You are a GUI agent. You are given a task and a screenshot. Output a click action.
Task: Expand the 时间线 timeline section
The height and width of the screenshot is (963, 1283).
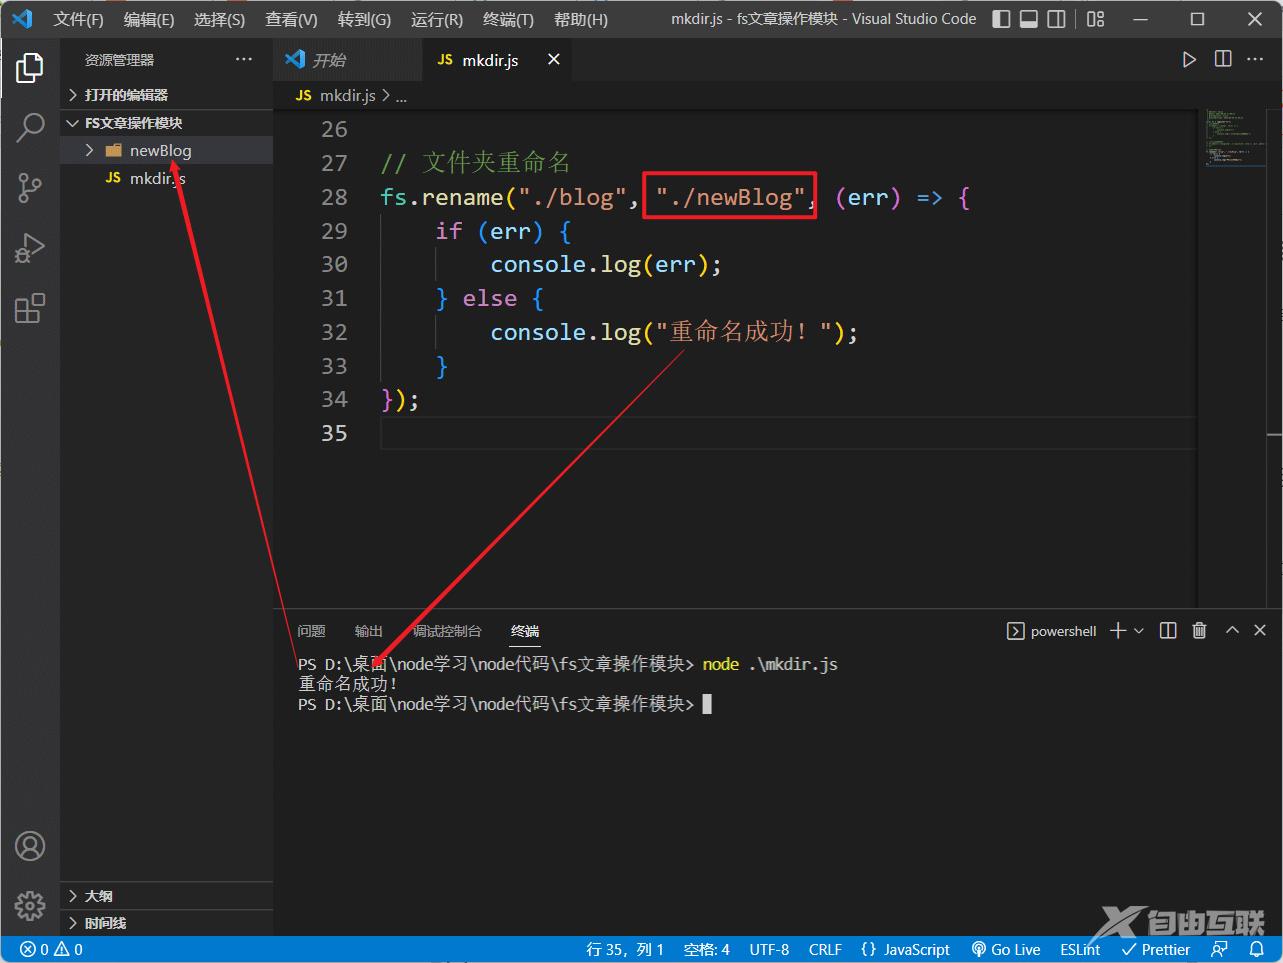coord(166,923)
